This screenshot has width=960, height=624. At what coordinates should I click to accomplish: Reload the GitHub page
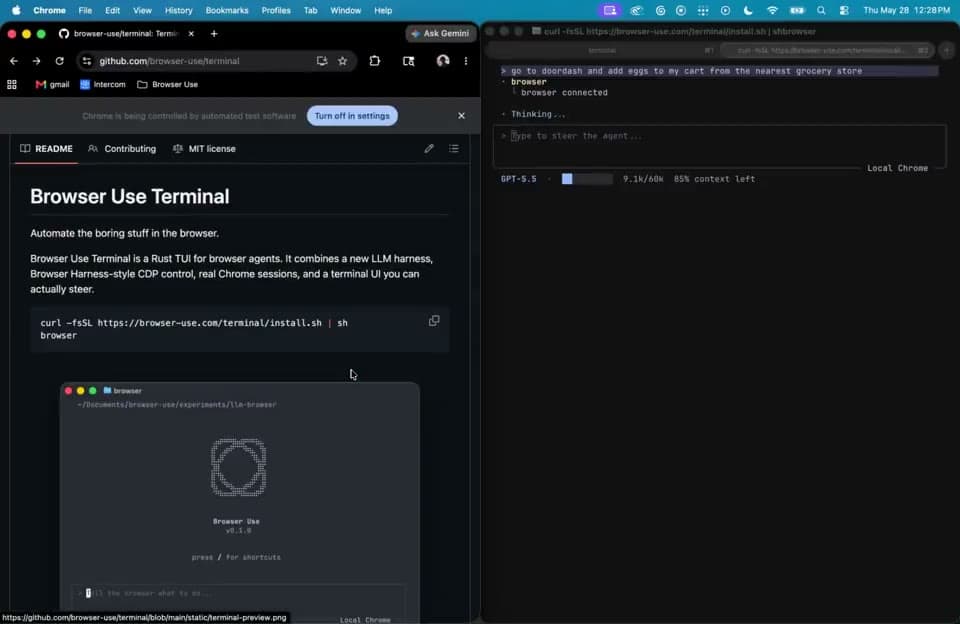(x=59, y=61)
